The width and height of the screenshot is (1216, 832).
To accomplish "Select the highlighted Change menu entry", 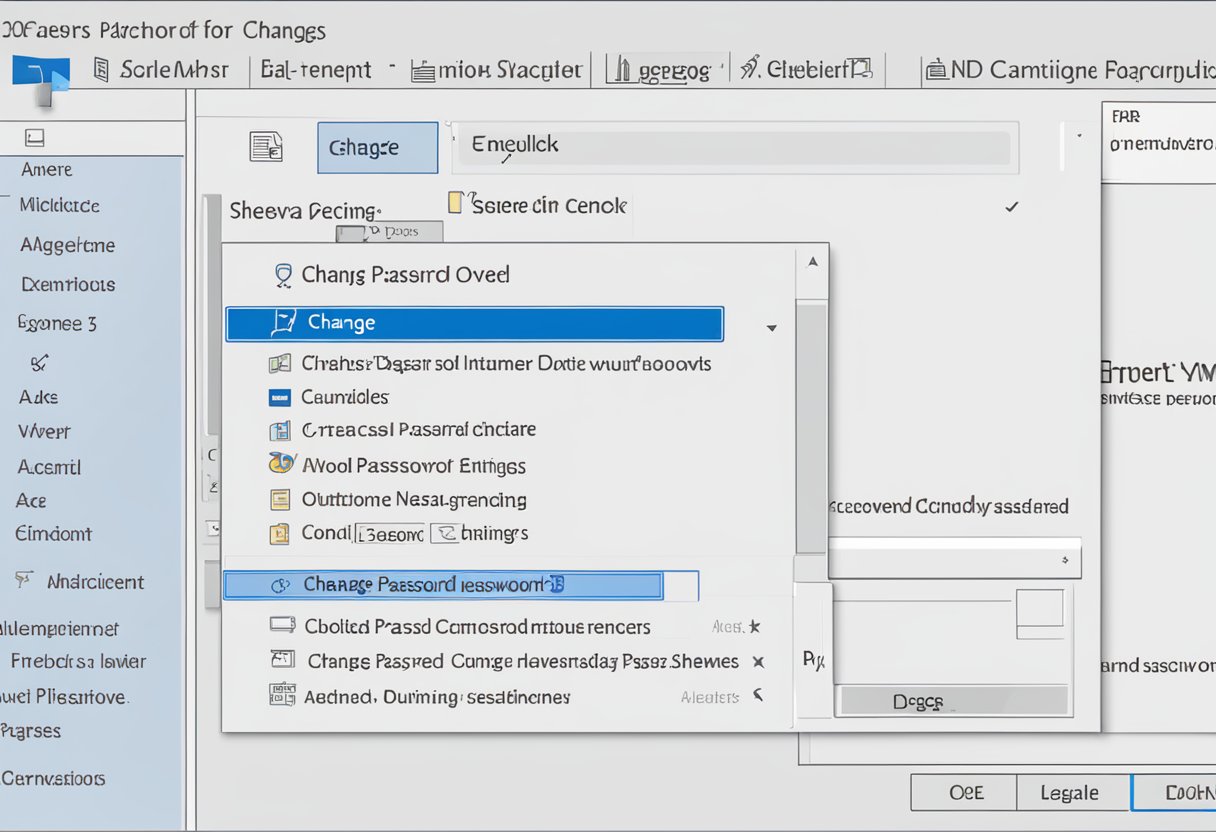I will tap(473, 323).
